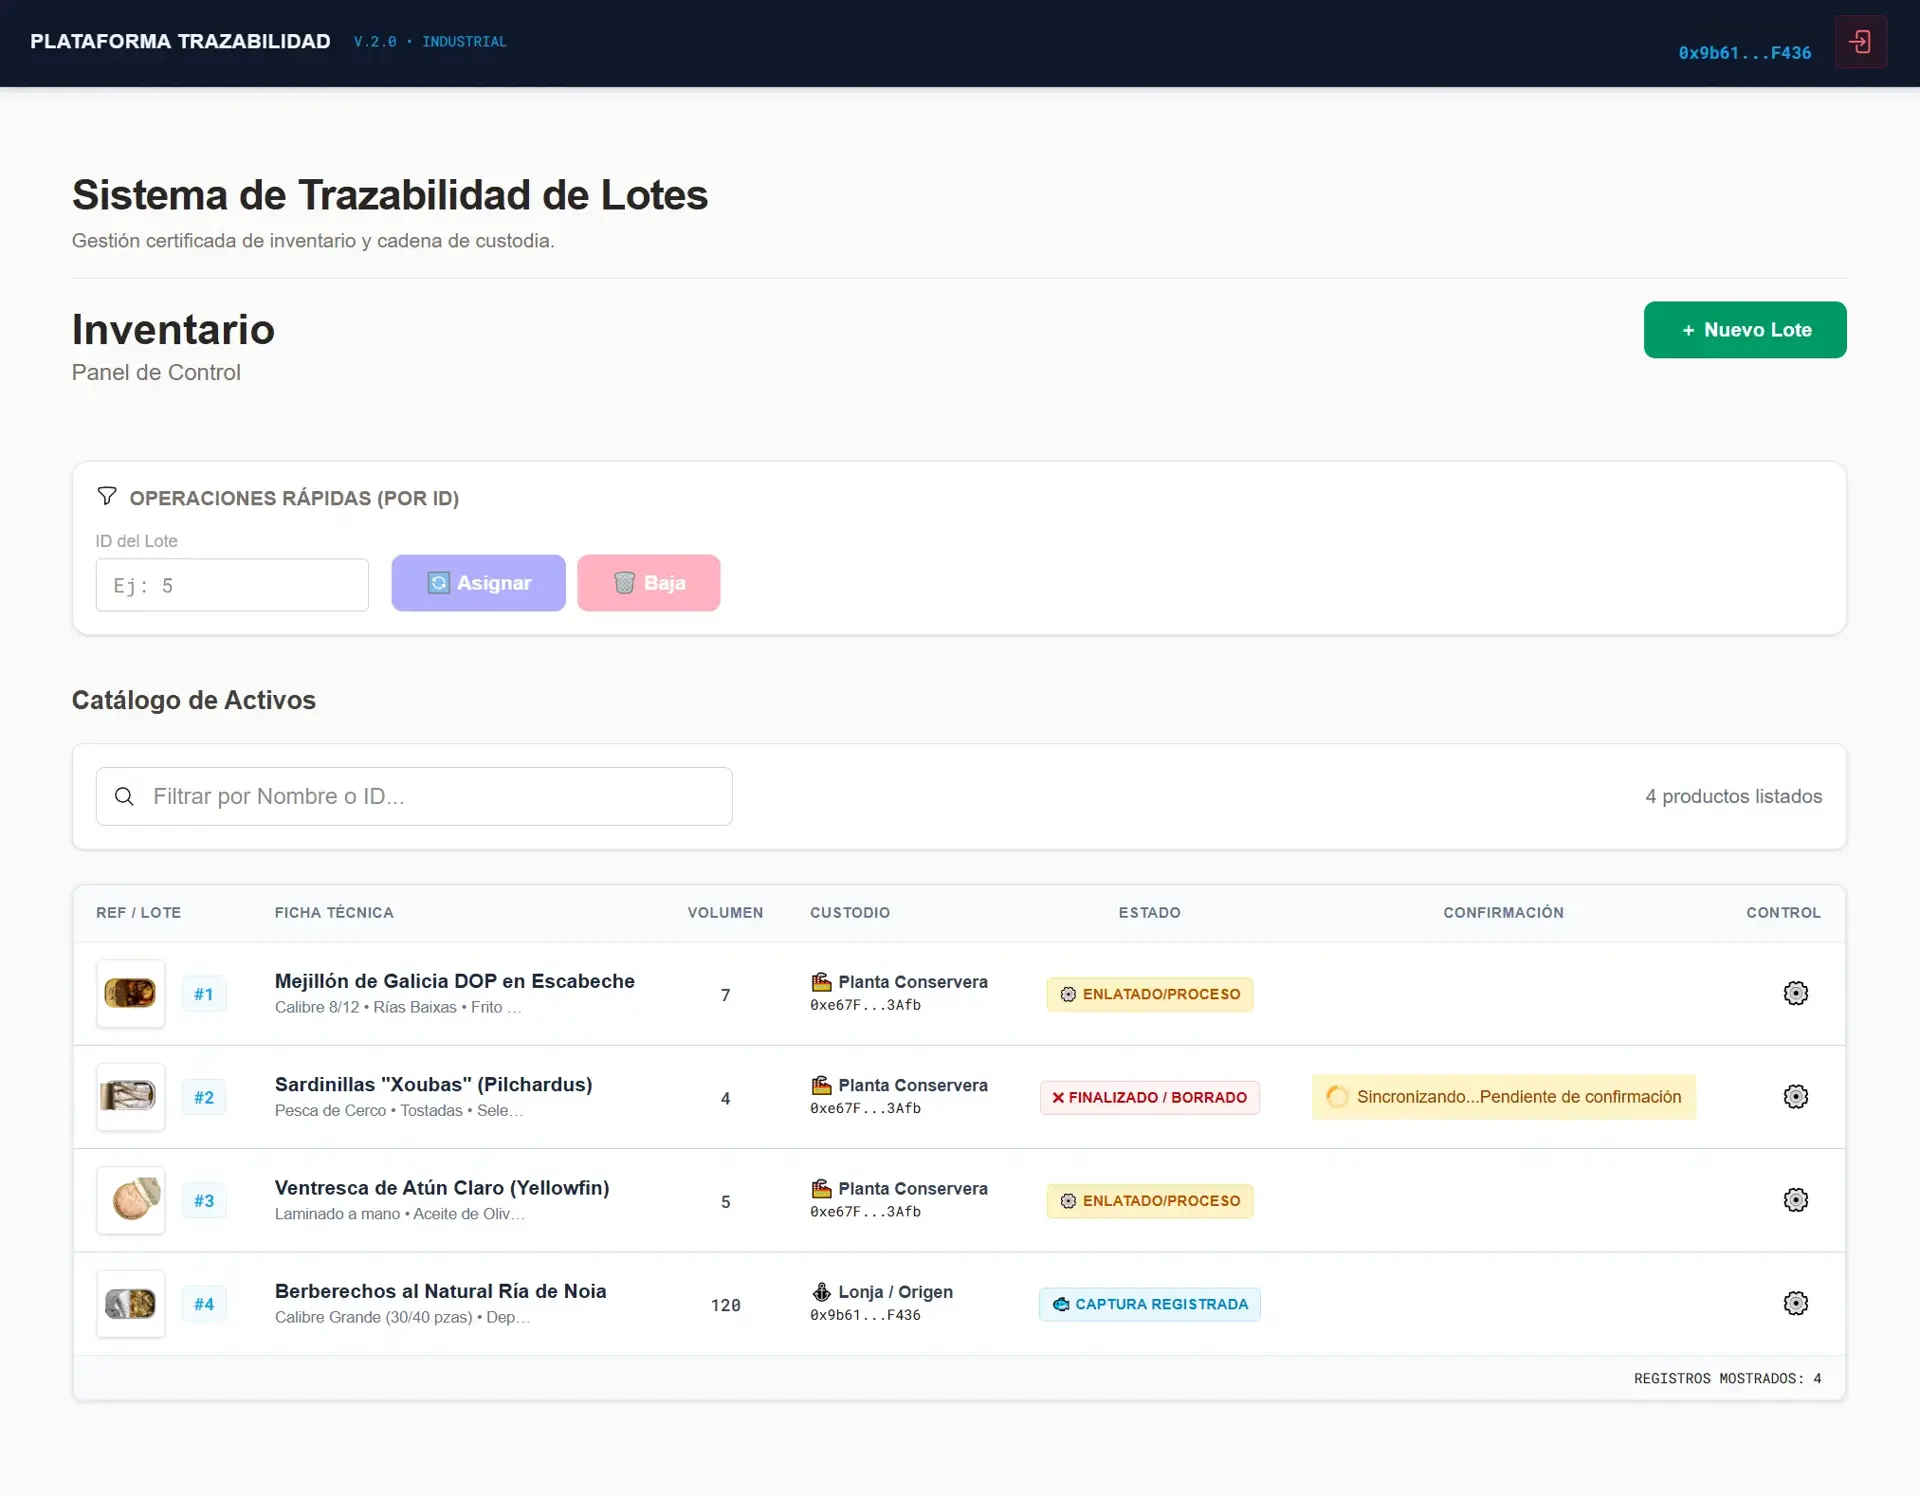Click the Mejillón product thumbnail

point(130,993)
